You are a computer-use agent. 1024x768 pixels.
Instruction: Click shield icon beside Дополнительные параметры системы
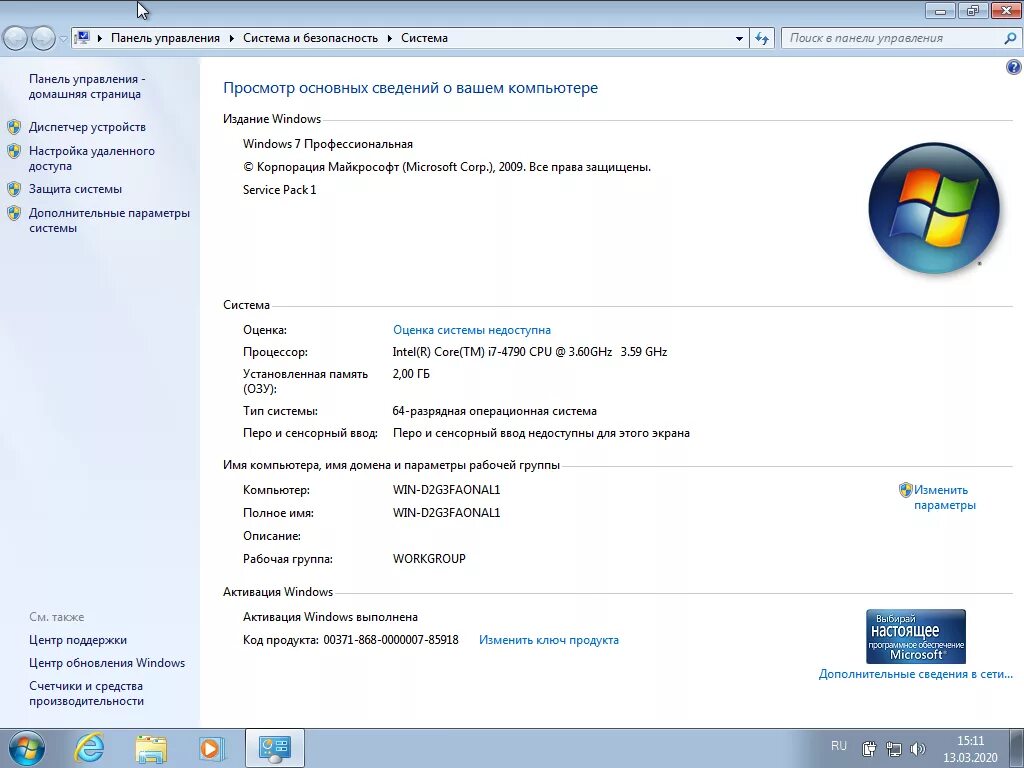[14, 213]
